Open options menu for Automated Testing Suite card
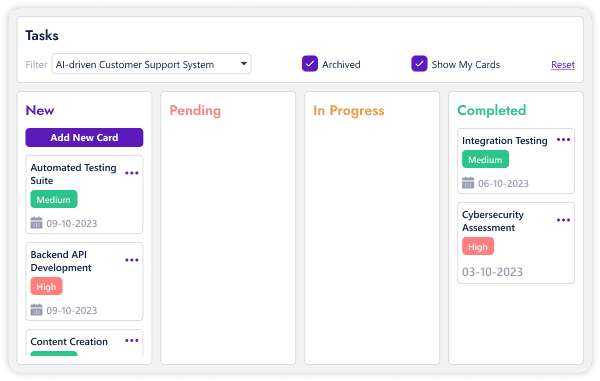 point(132,173)
